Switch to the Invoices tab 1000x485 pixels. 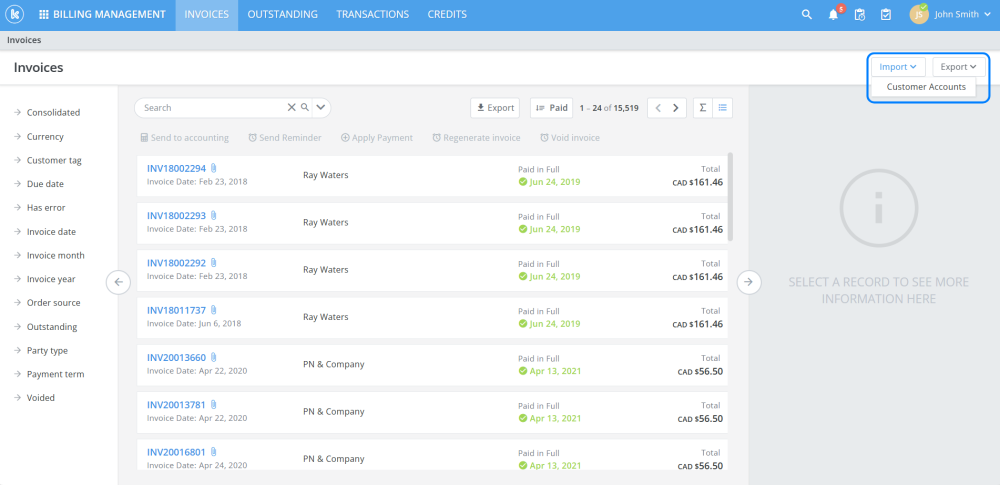(207, 15)
